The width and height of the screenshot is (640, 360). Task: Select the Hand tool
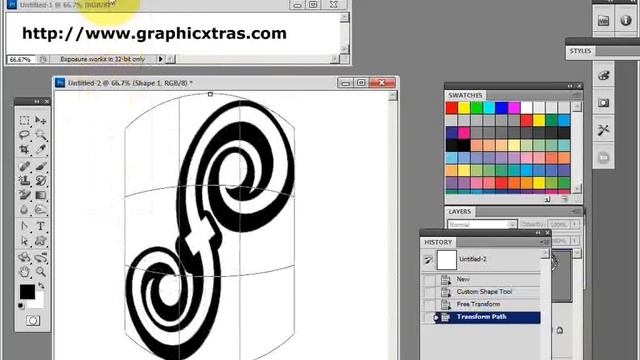pyautogui.click(x=24, y=271)
